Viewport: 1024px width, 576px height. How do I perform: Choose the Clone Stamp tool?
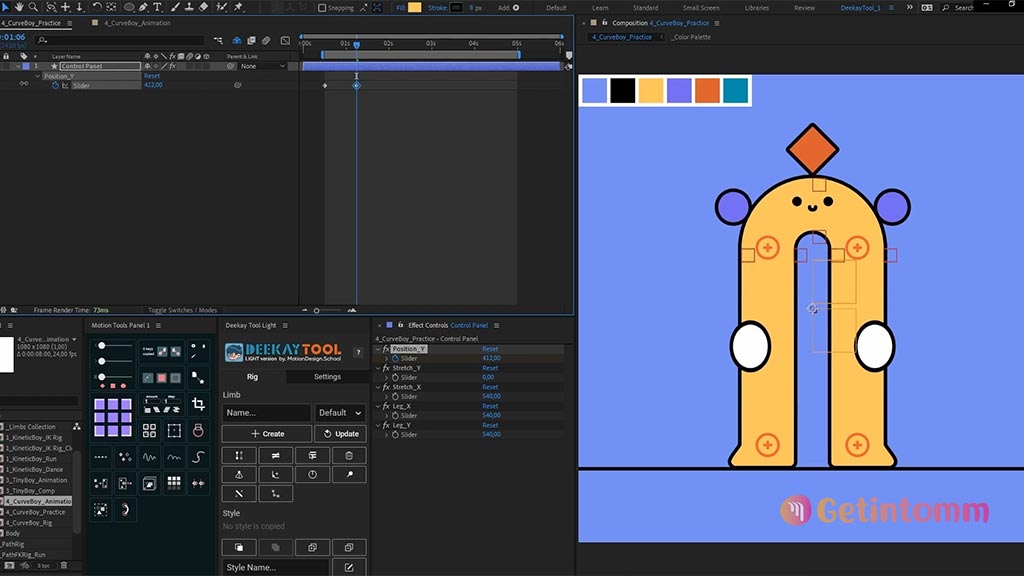click(x=189, y=7)
